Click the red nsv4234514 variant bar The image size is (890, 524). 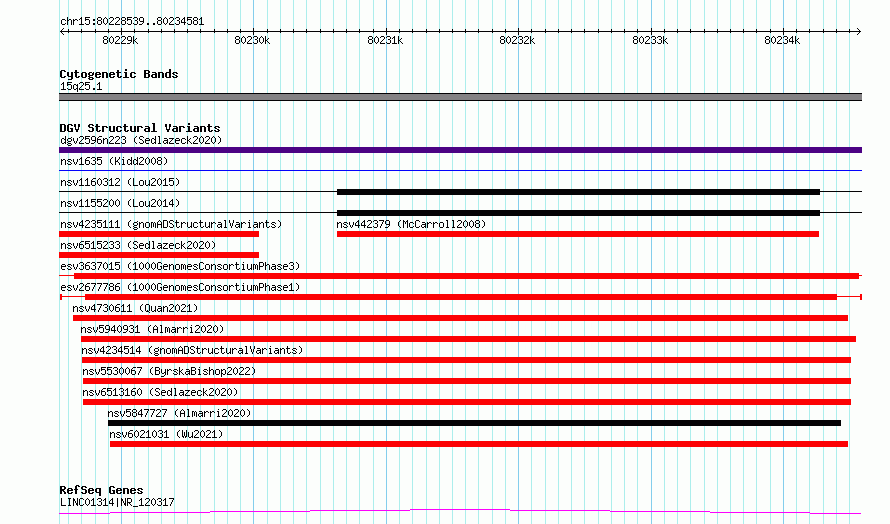[x=467, y=360]
